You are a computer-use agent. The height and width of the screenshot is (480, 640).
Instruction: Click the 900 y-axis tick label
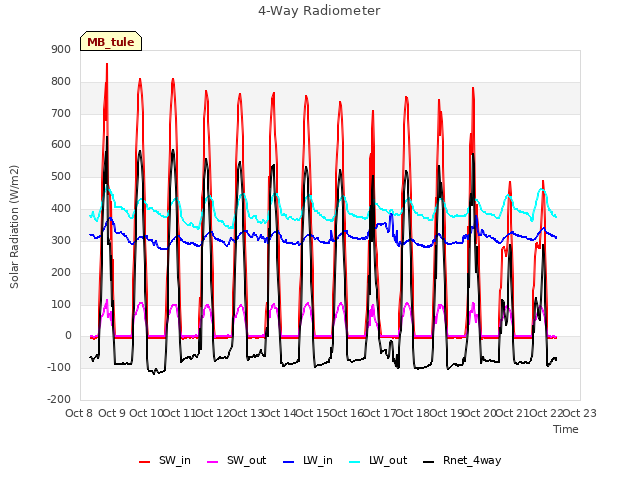point(61,50)
